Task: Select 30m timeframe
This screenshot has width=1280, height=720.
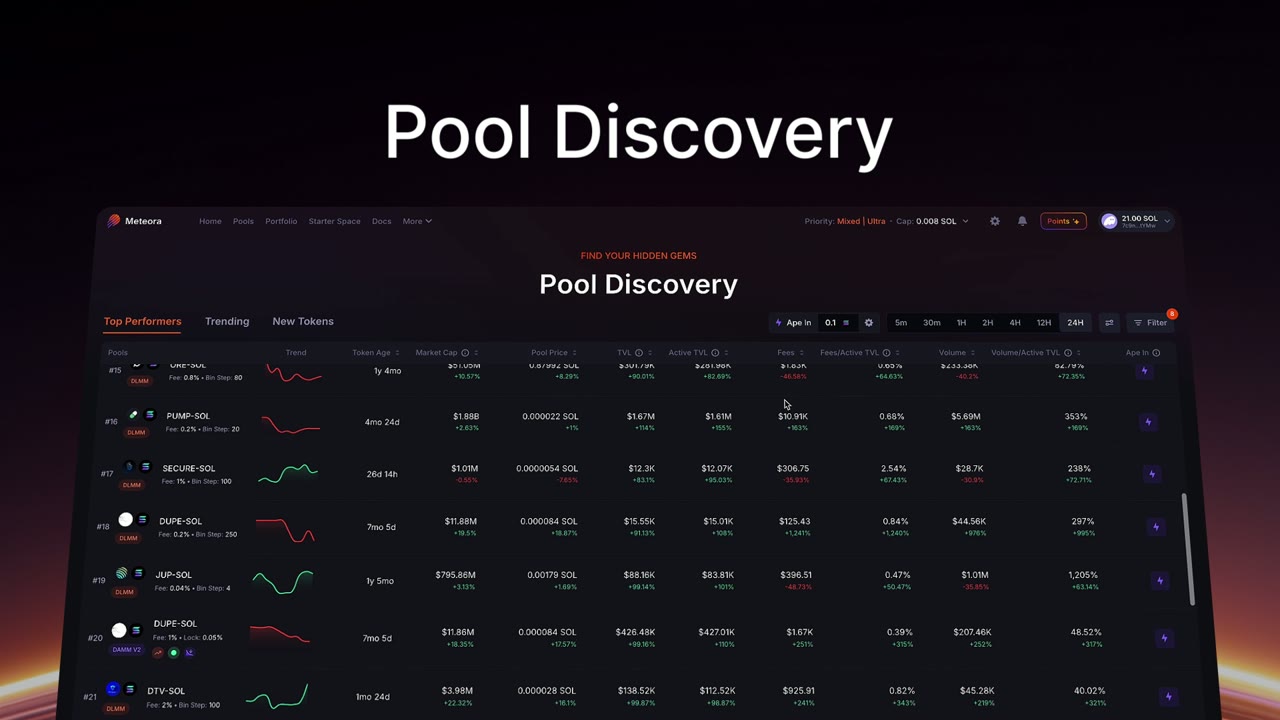Action: (931, 323)
